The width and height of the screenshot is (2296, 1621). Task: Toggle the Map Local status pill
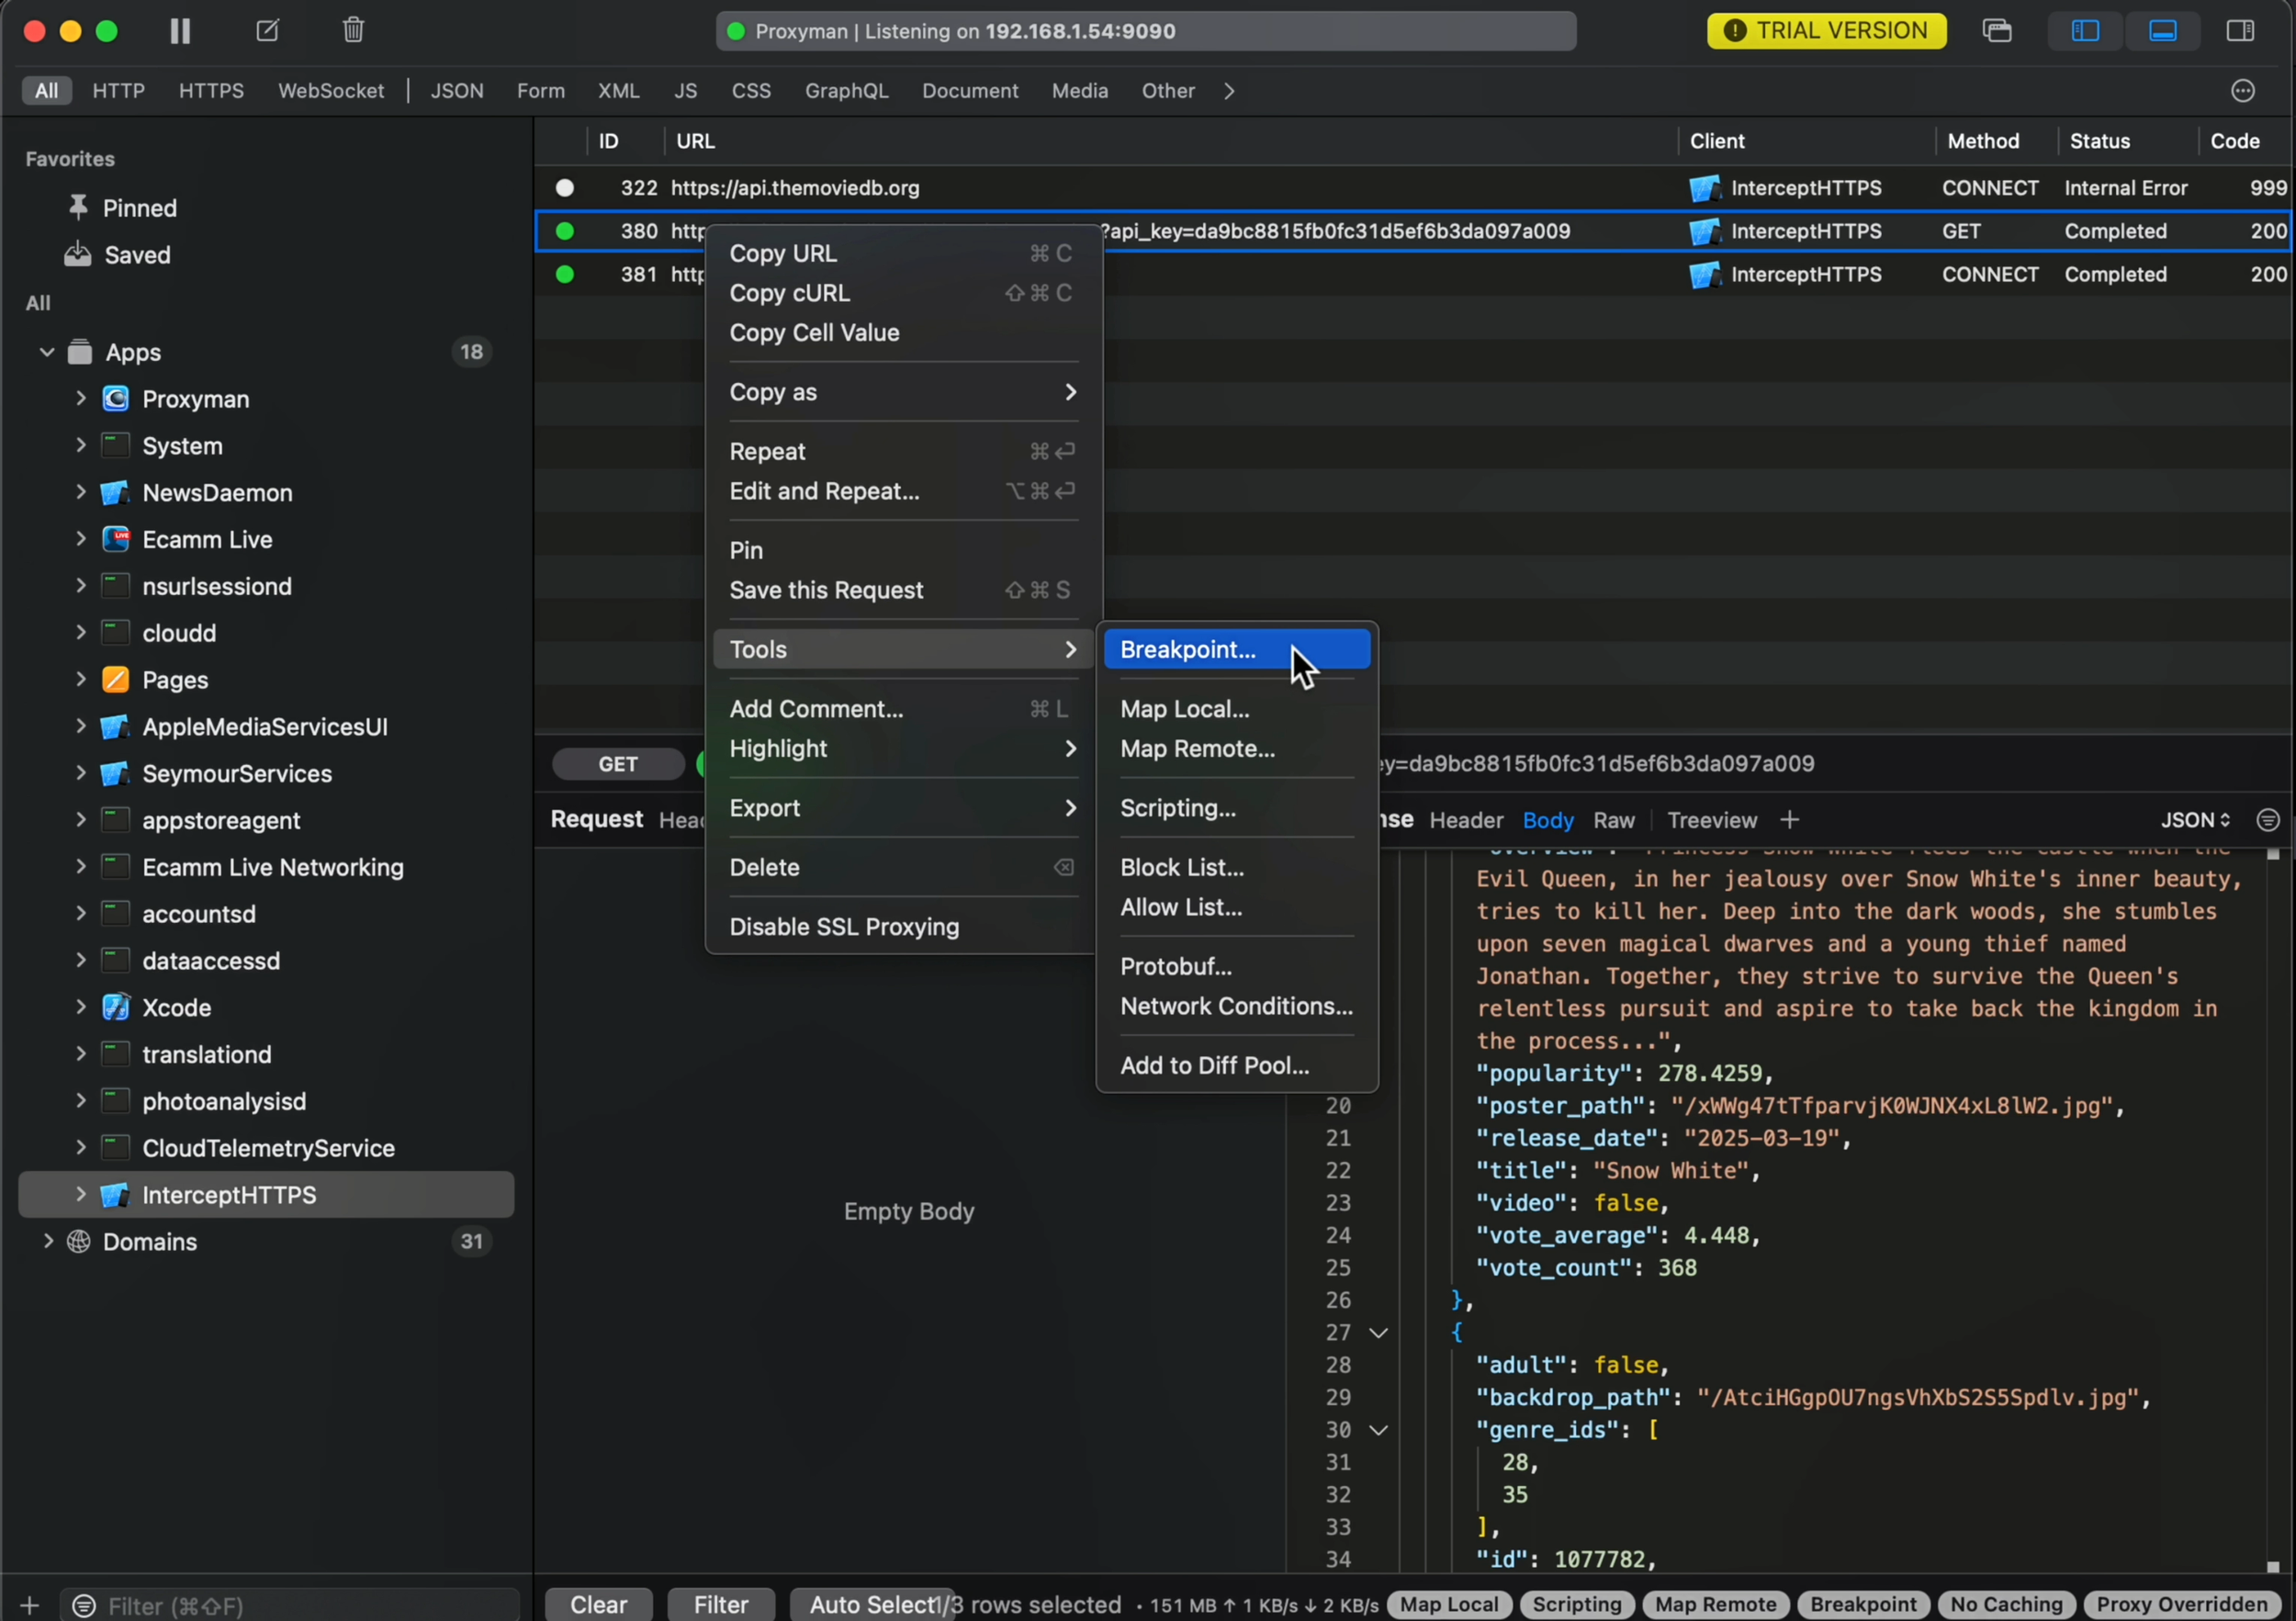[x=1448, y=1604]
